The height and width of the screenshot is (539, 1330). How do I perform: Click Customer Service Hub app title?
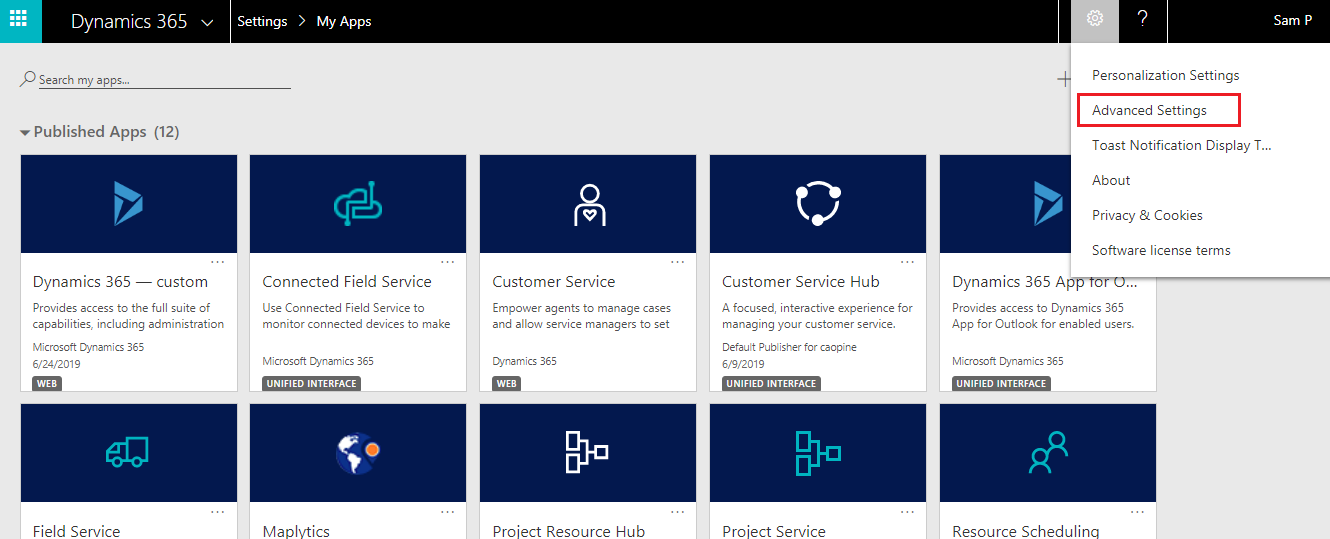point(801,282)
